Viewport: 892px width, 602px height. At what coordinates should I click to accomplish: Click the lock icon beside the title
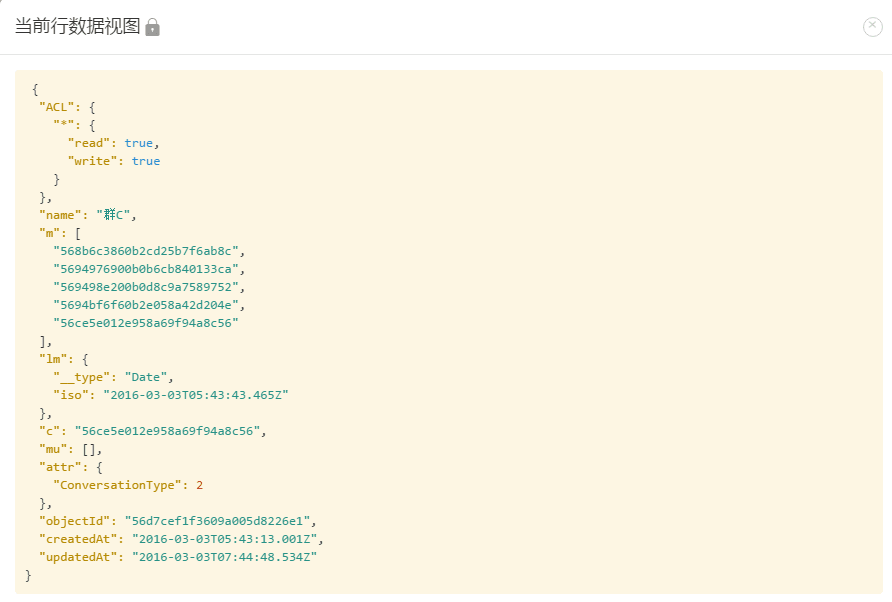click(152, 27)
